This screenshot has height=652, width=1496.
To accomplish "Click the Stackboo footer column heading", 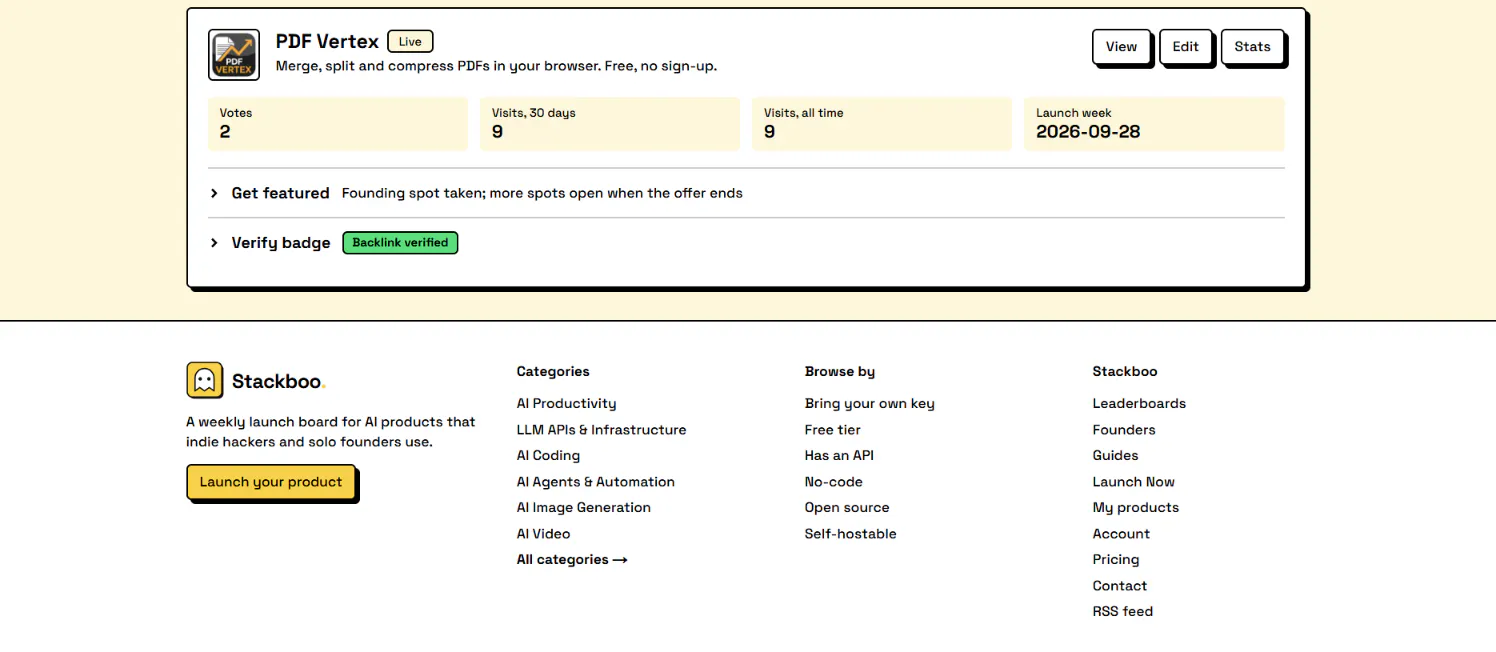I will (1125, 371).
